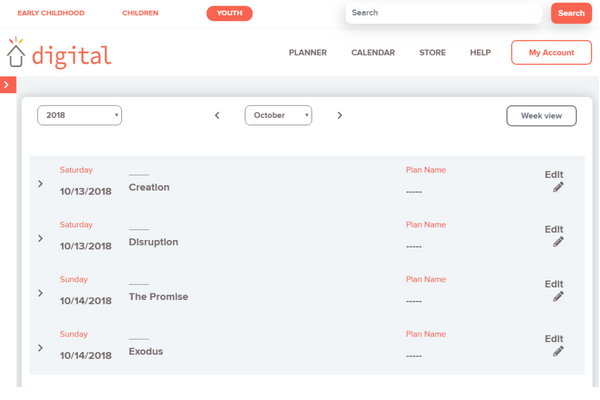Open the Planner menu
This screenshot has height=400, width=600.
tap(308, 52)
